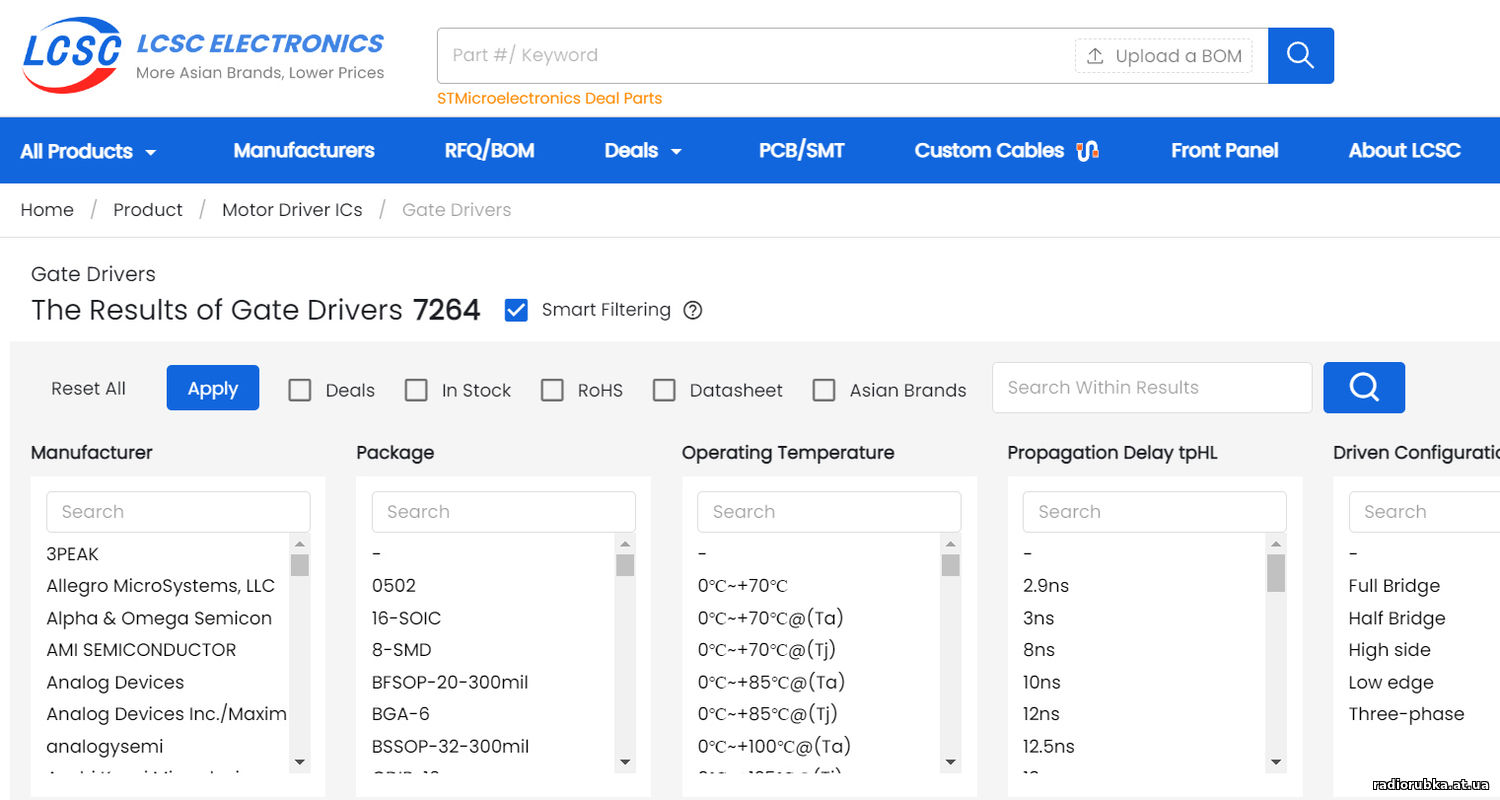The height and width of the screenshot is (800, 1500).
Task: Check the Asian Brands checkbox
Action: coord(824,390)
